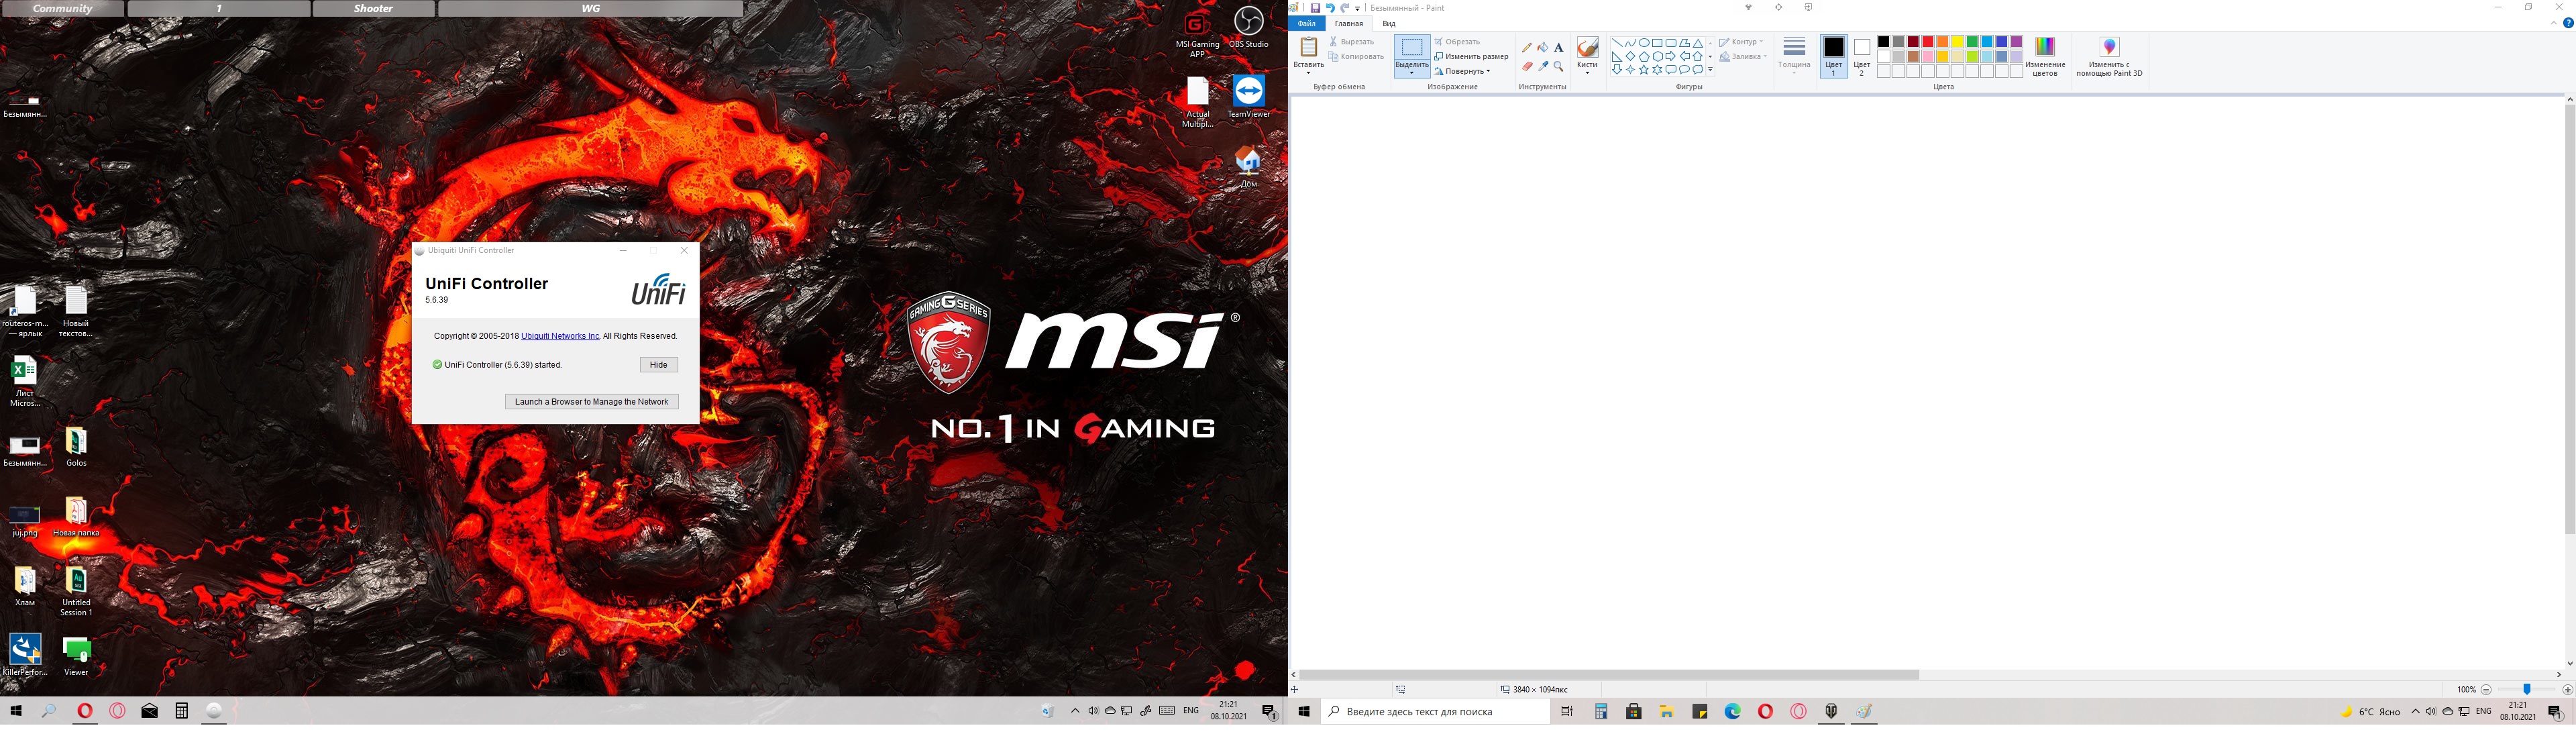
Task: Open the WG desktop tab
Action: [x=590, y=8]
